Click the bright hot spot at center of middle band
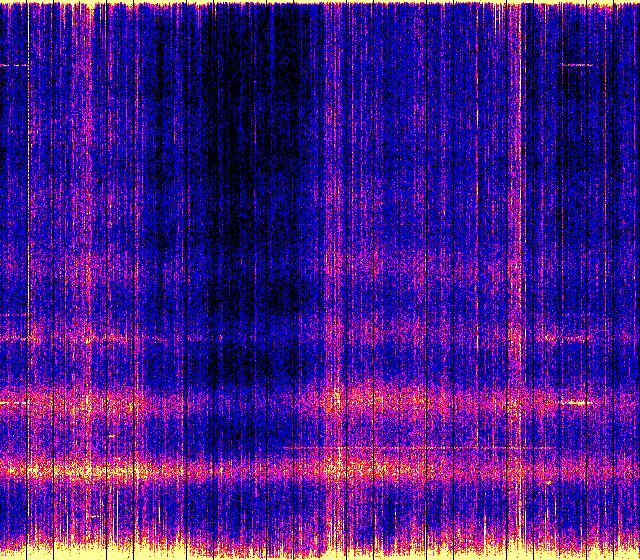This screenshot has width=640, height=560. [x=332, y=402]
